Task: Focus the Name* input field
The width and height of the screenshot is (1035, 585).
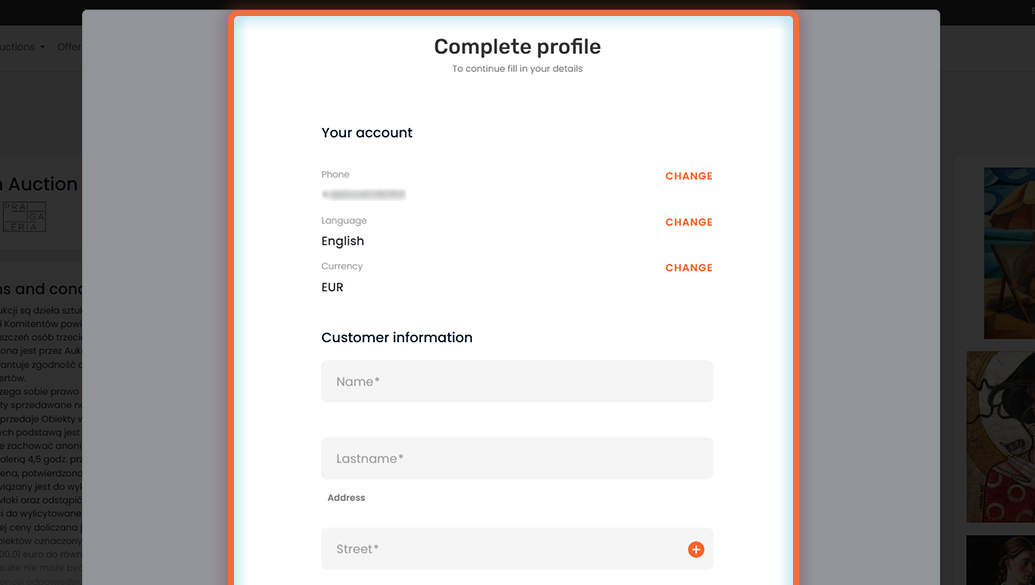Action: click(517, 382)
